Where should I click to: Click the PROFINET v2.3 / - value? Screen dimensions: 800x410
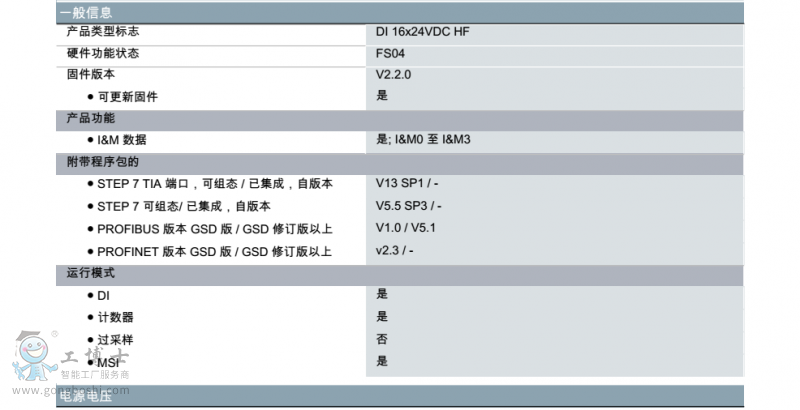pyautogui.click(x=395, y=251)
